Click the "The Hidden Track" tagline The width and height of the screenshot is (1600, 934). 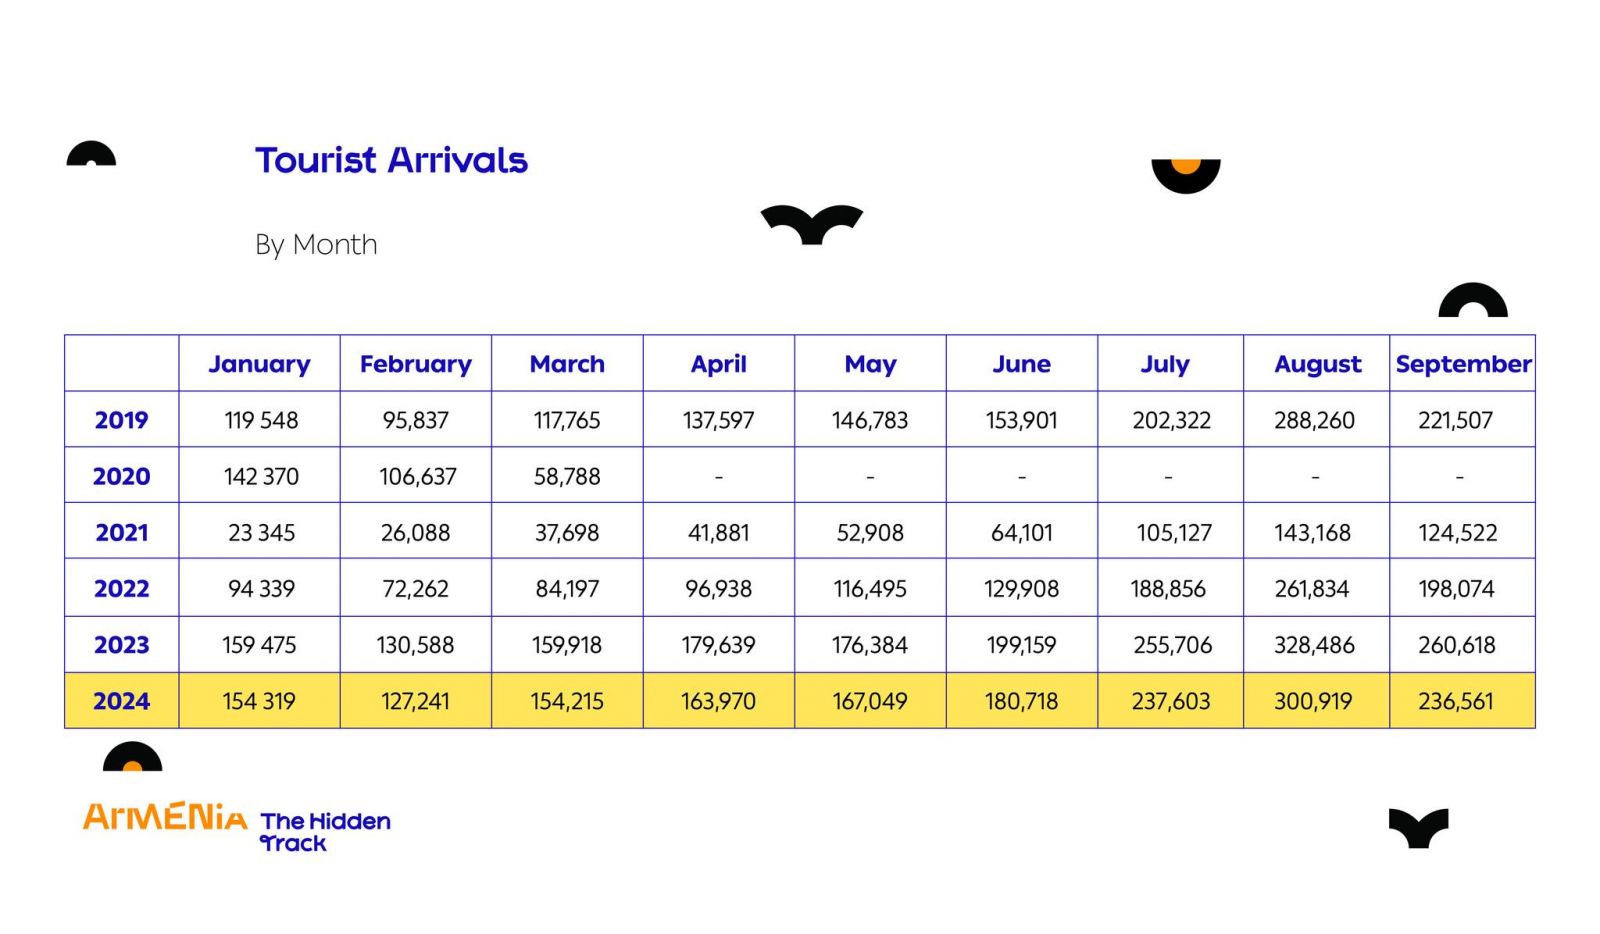tap(325, 832)
